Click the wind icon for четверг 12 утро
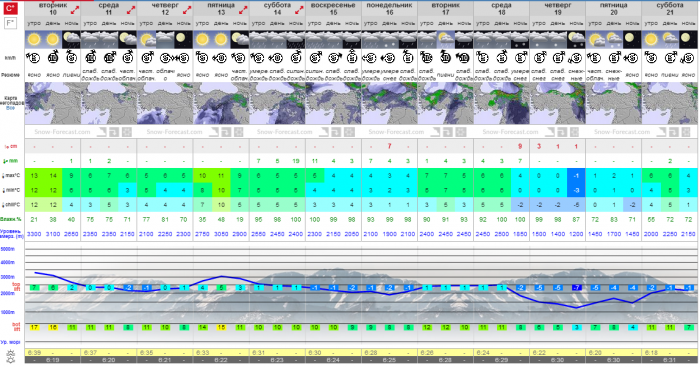 [x=146, y=58]
